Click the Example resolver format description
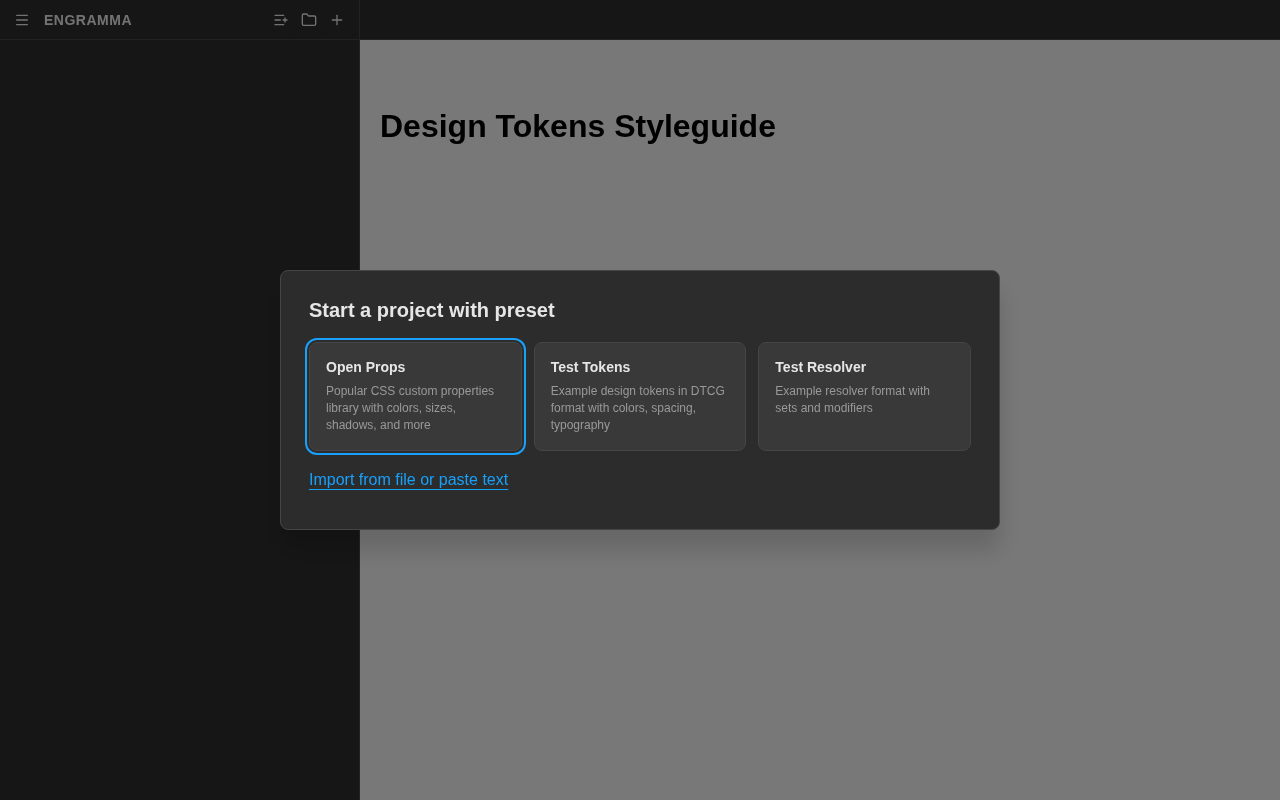Screen dimensions: 1280x800 point(852,400)
